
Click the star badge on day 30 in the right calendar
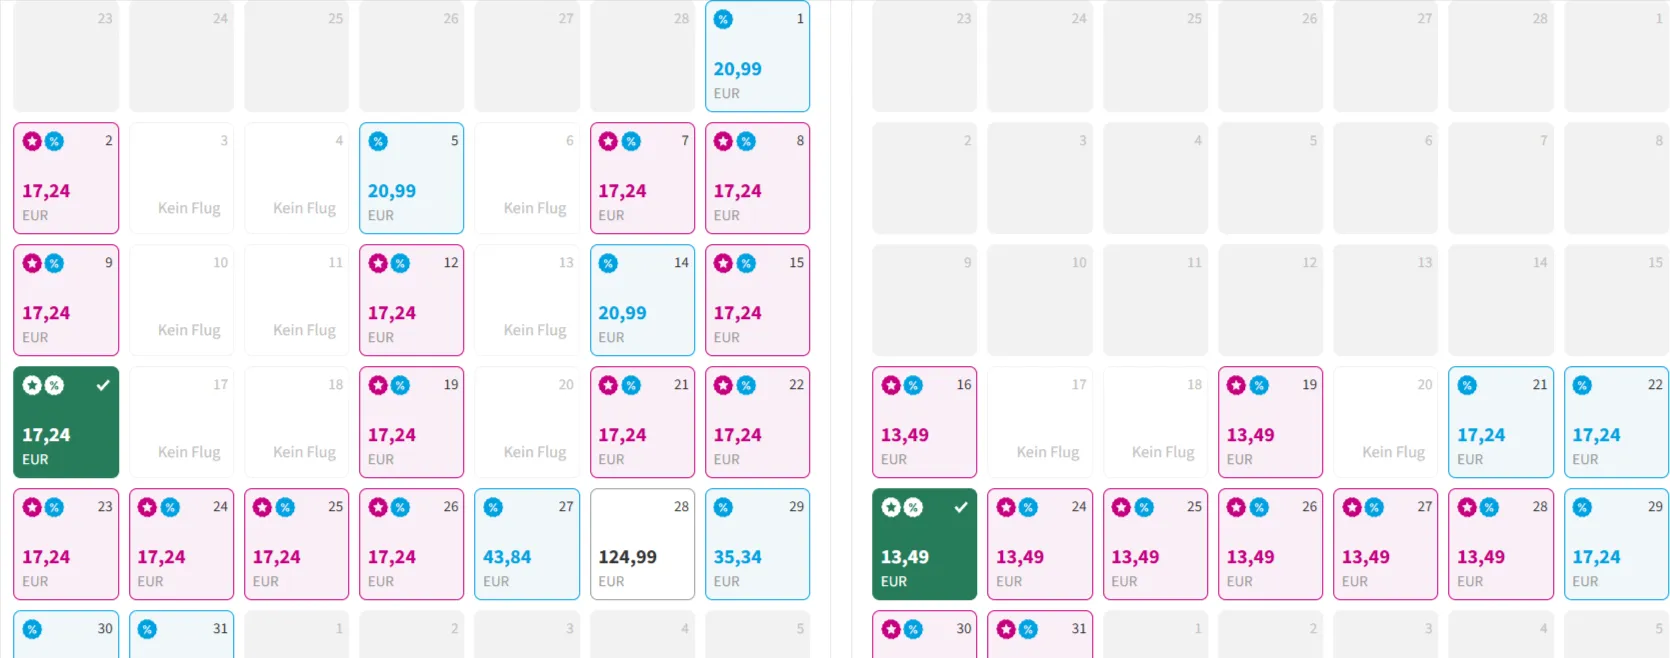(889, 630)
